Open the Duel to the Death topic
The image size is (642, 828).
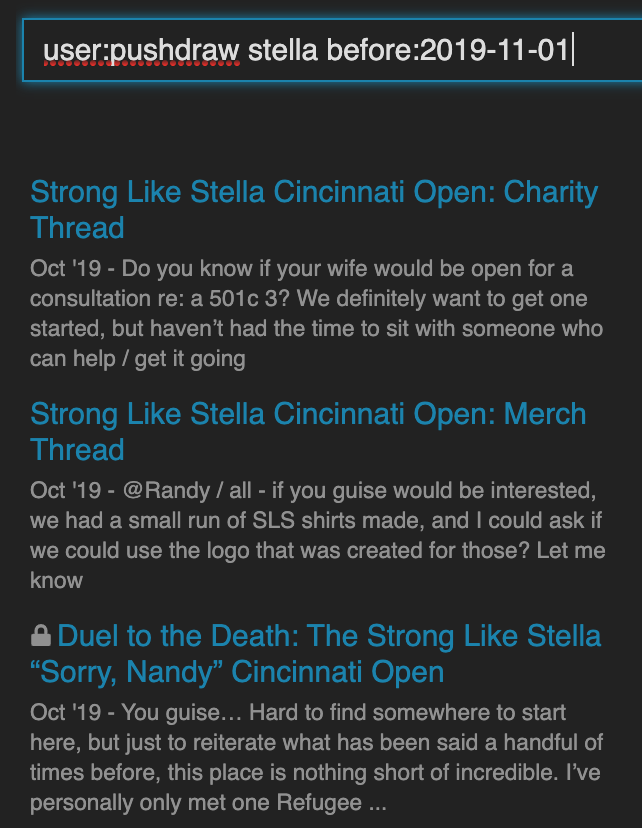pyautogui.click(x=329, y=653)
